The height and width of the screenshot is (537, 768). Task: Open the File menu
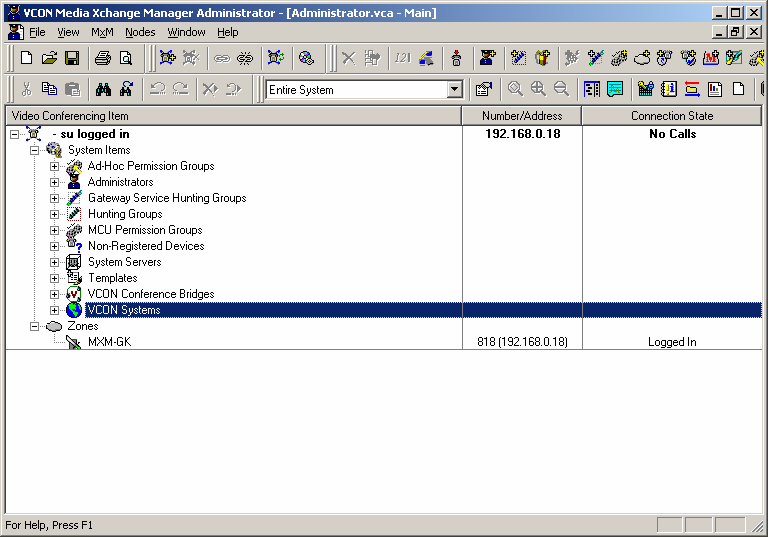(37, 32)
